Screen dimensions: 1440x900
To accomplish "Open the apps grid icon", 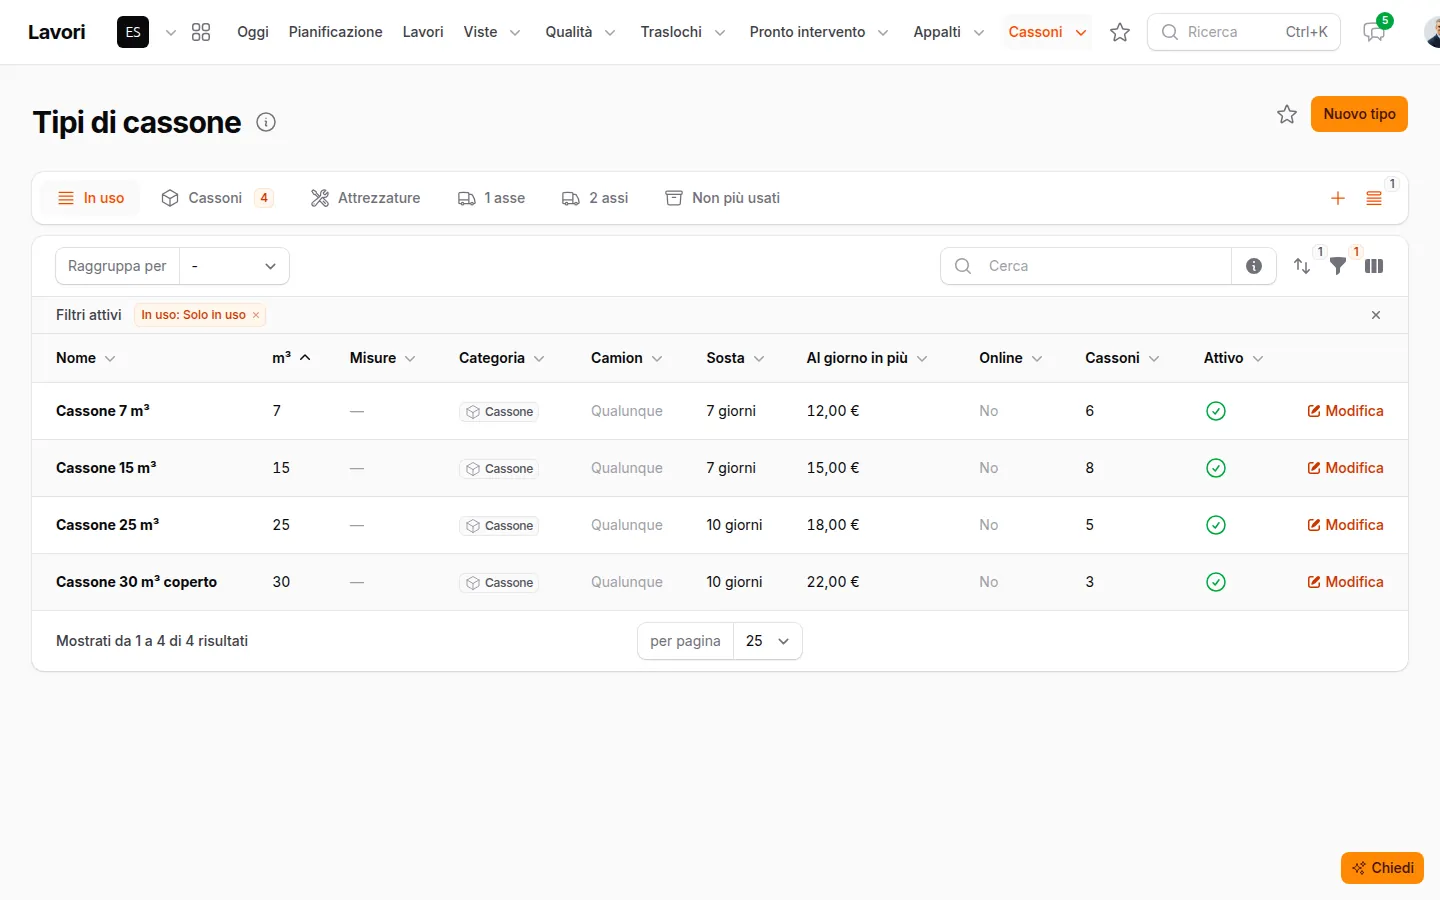I will (x=201, y=32).
